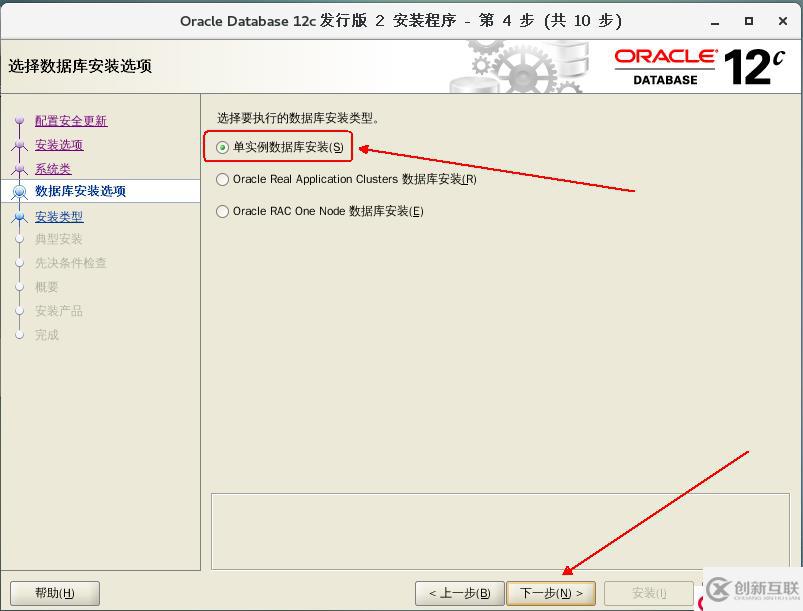This screenshot has height=611, width=803.
Task: Click the disabled 安装(I) button
Action: click(x=649, y=593)
